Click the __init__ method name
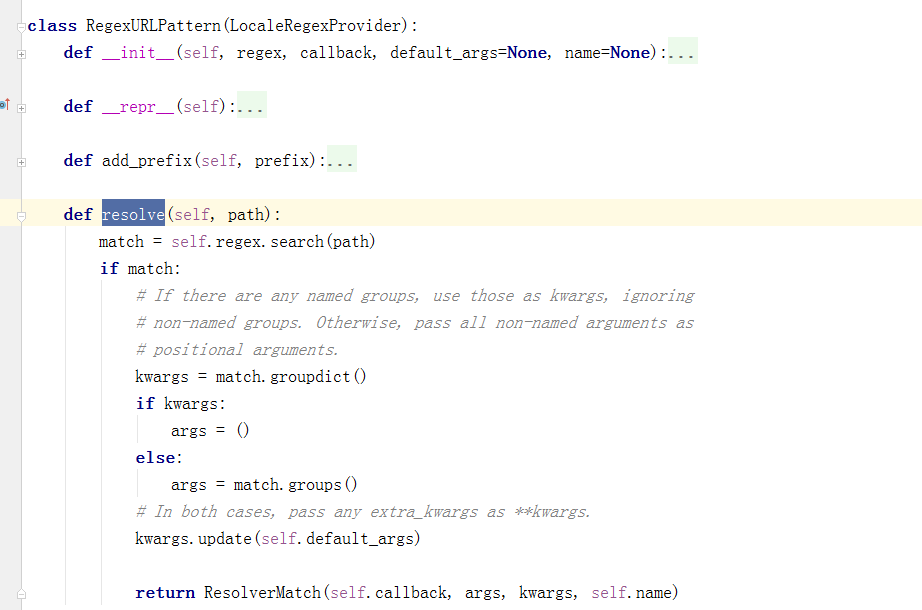 pos(138,52)
